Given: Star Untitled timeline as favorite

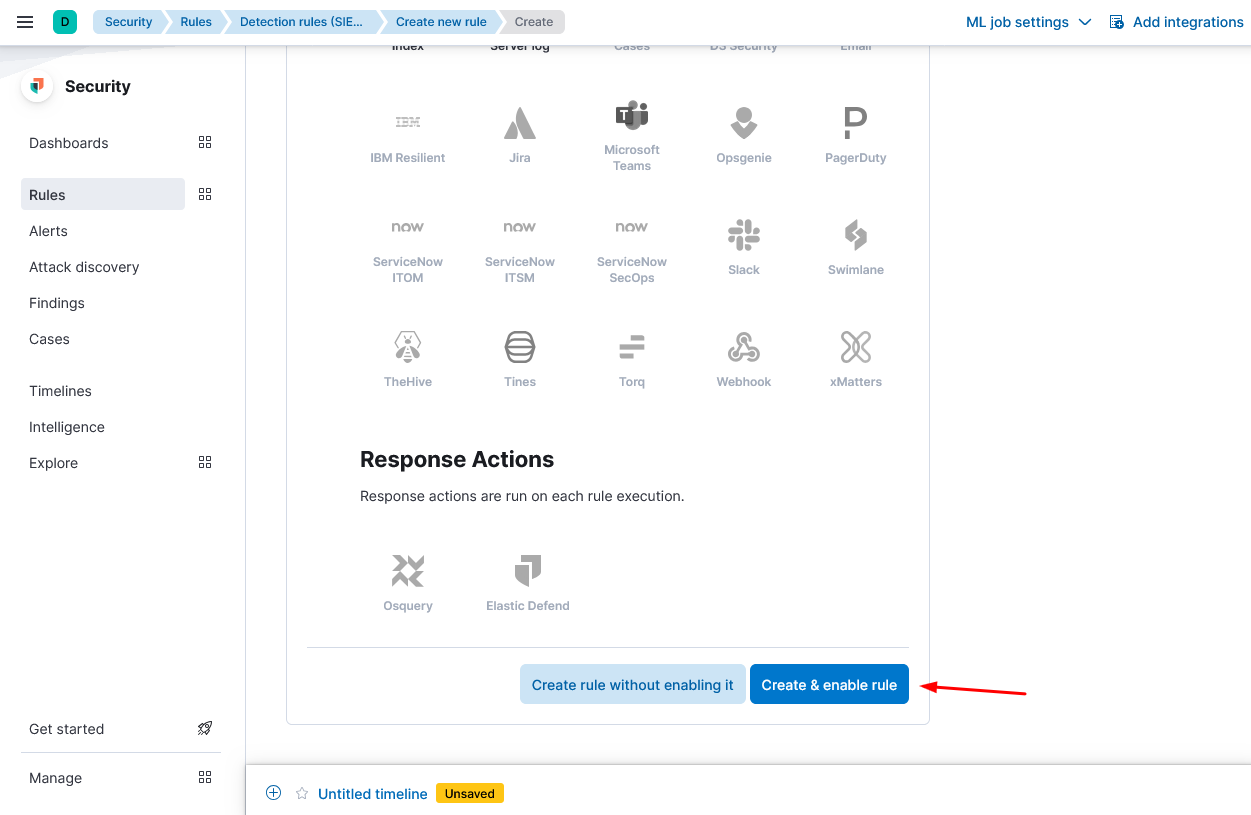Looking at the screenshot, I should click(x=302, y=793).
